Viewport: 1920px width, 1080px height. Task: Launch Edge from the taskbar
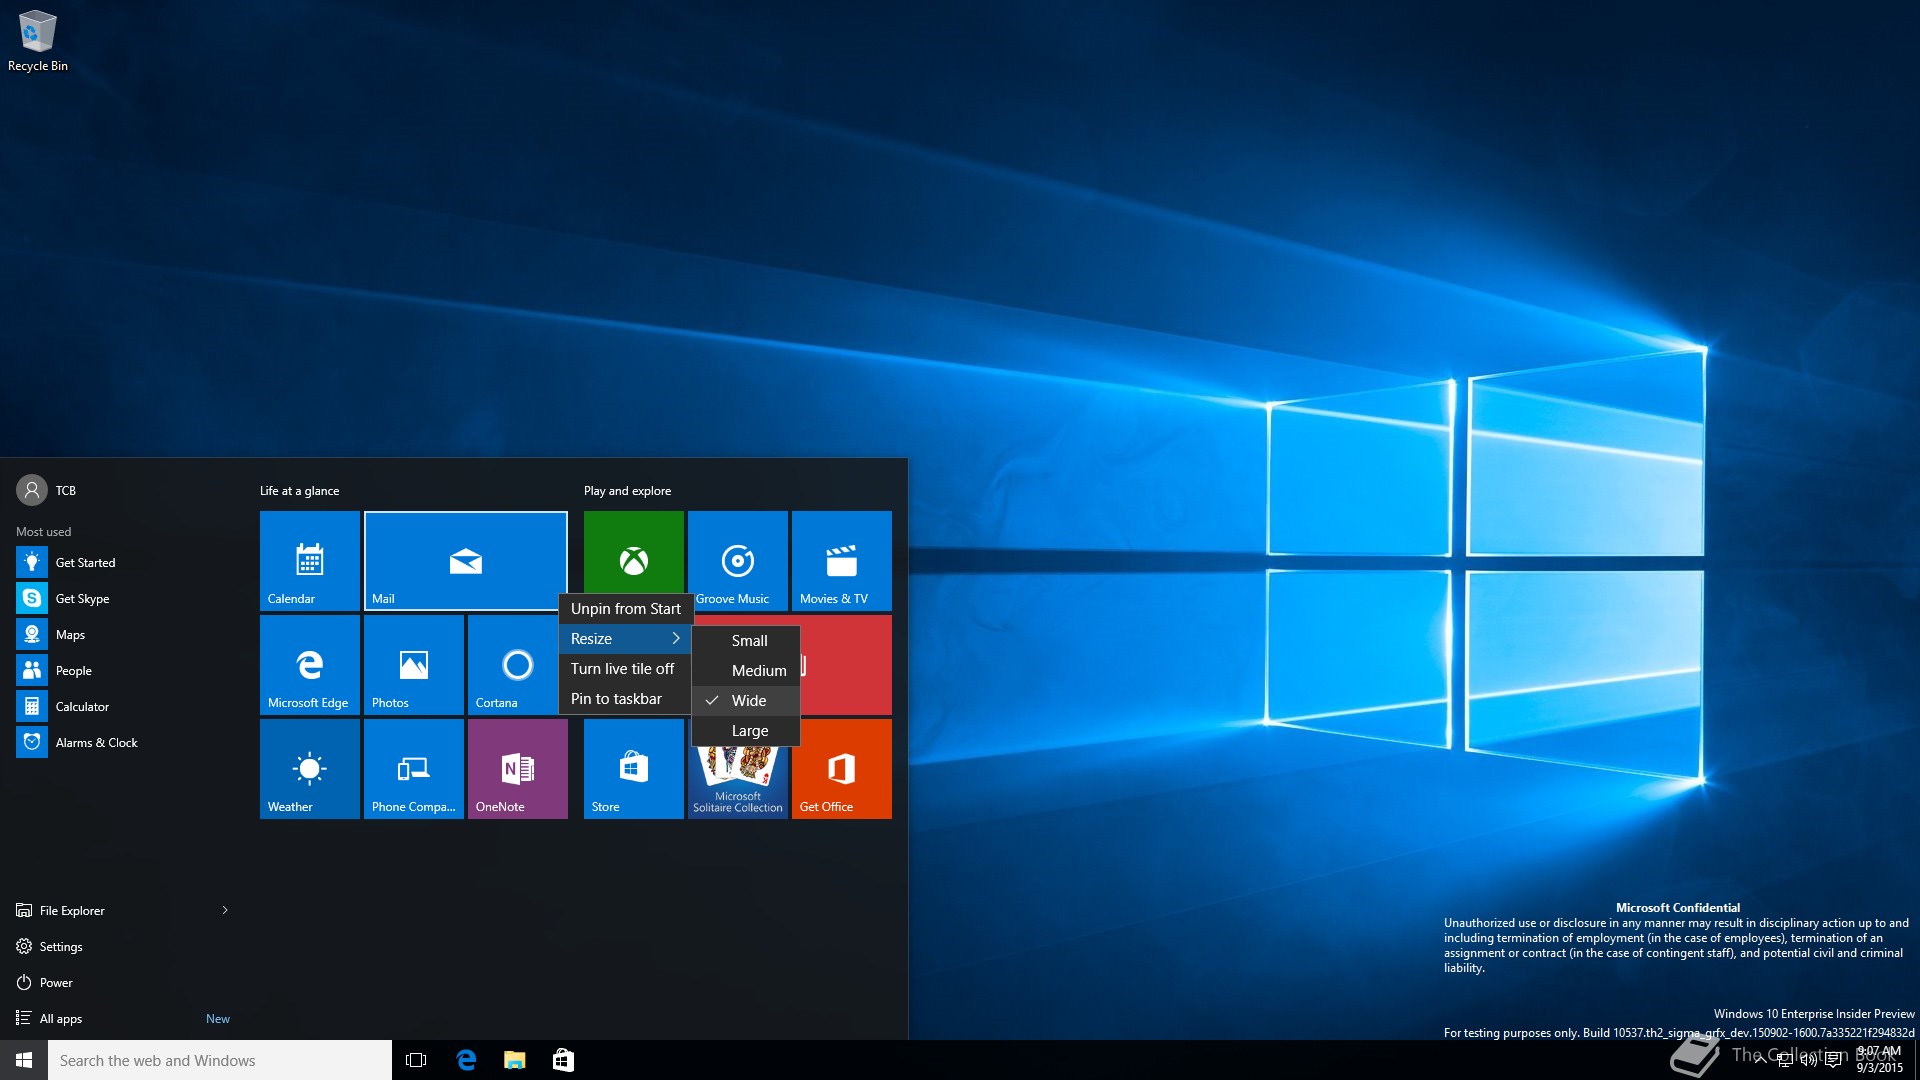click(465, 1060)
